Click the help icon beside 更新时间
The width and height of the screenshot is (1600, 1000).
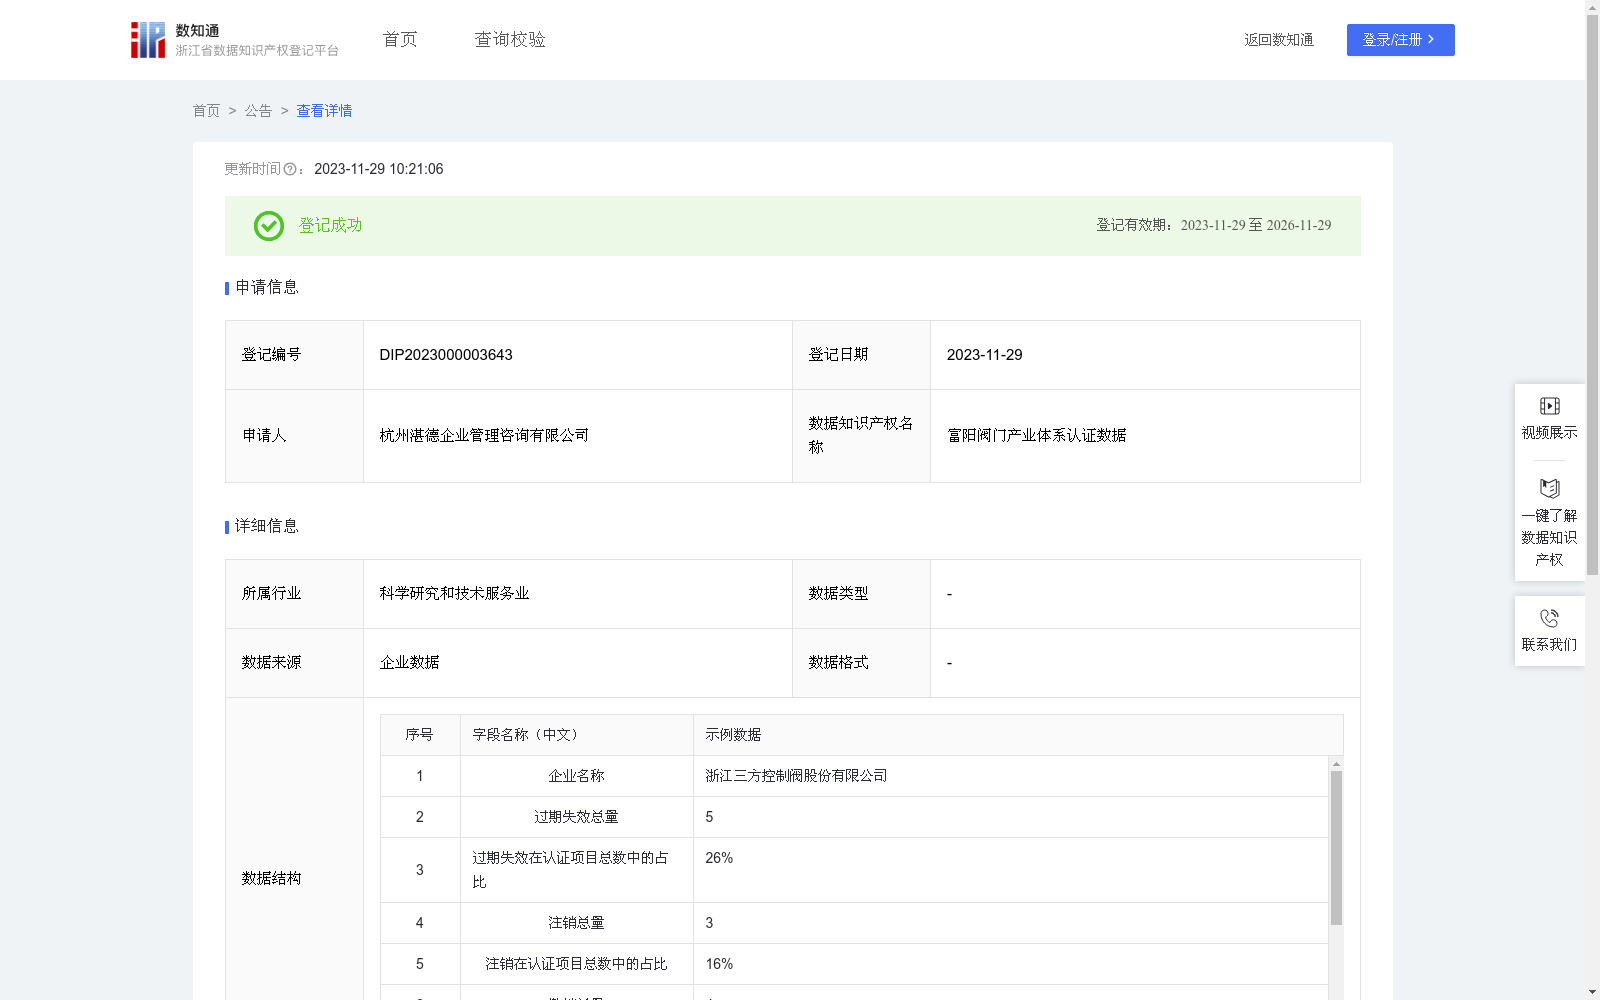coord(290,170)
